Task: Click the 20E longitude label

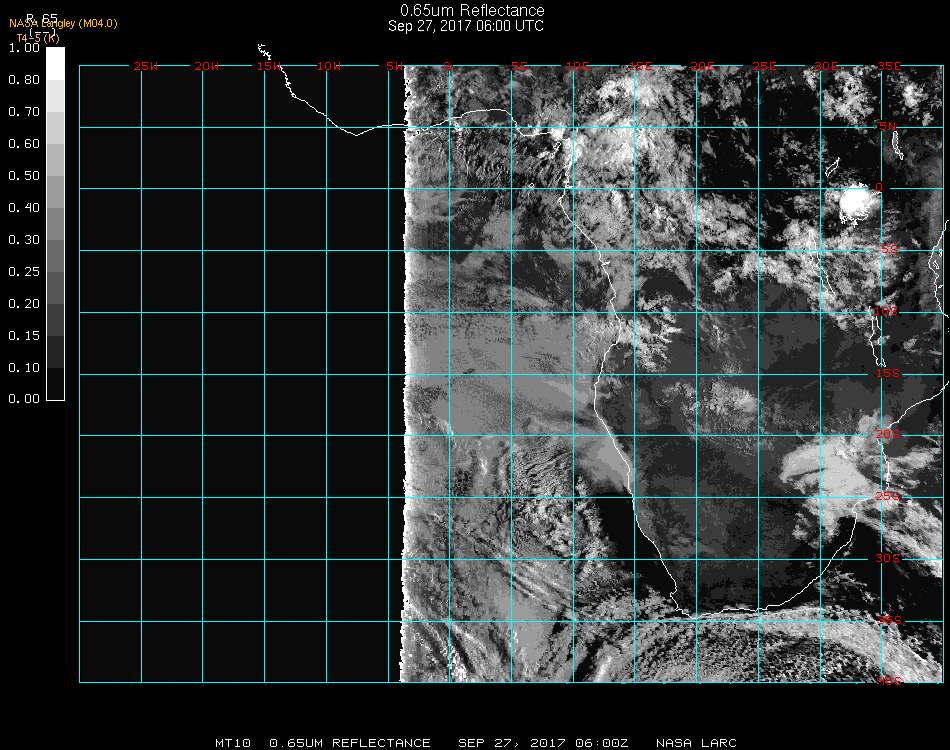Action: (x=703, y=66)
